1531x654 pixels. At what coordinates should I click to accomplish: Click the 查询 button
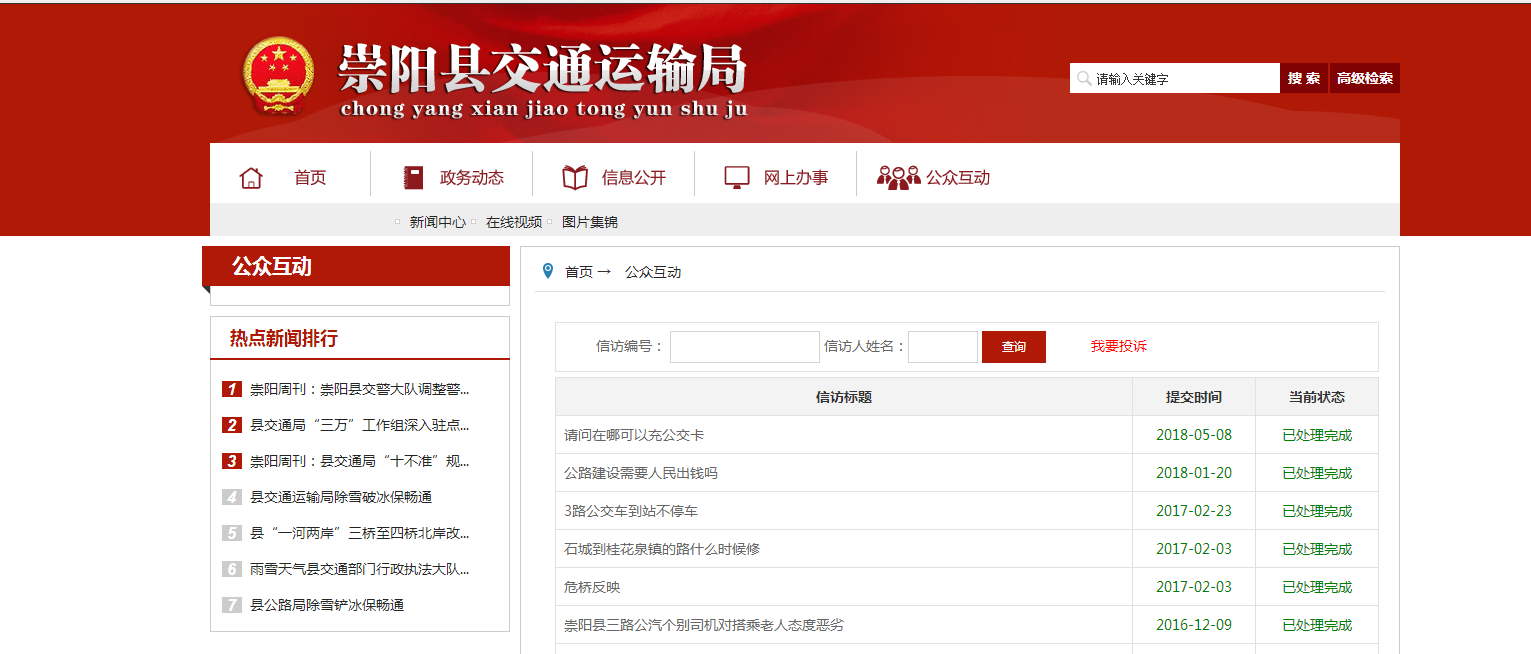coord(1014,347)
